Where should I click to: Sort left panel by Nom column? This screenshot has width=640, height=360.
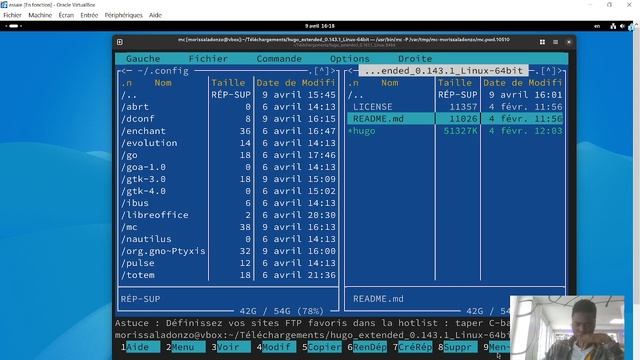coord(163,83)
